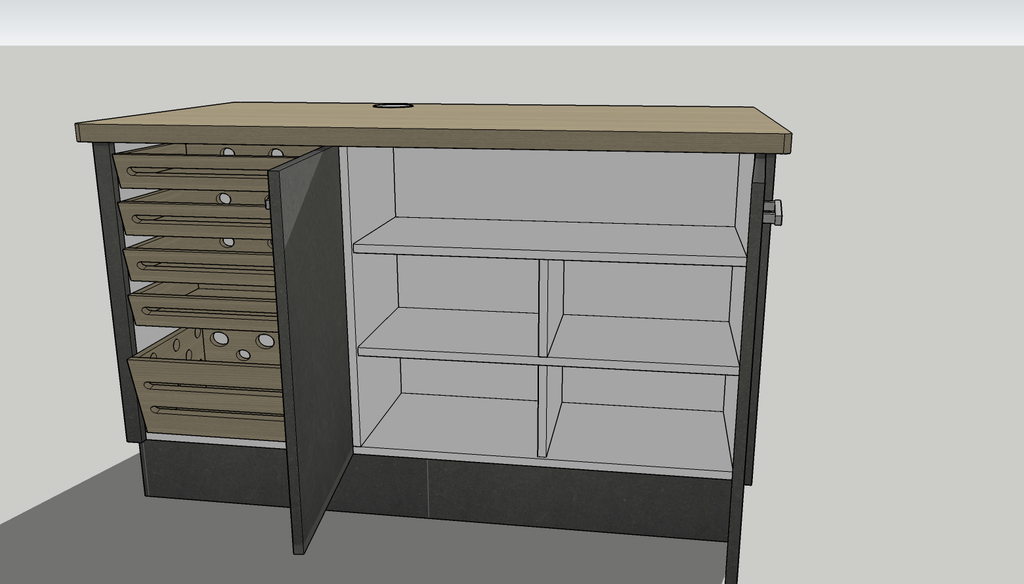Select the round cable grommet on the worktop
Screen dimensions: 1024x584
tap(393, 105)
